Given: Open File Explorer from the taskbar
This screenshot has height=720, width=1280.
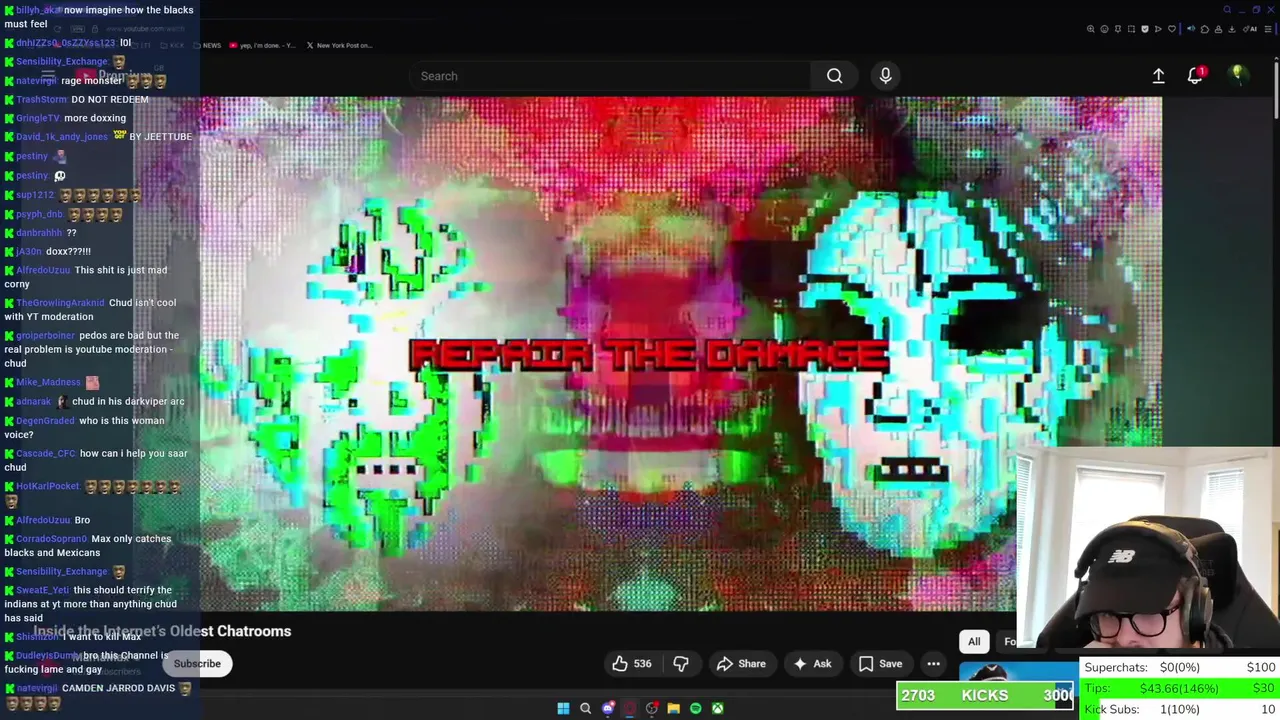Looking at the screenshot, I should (x=674, y=709).
